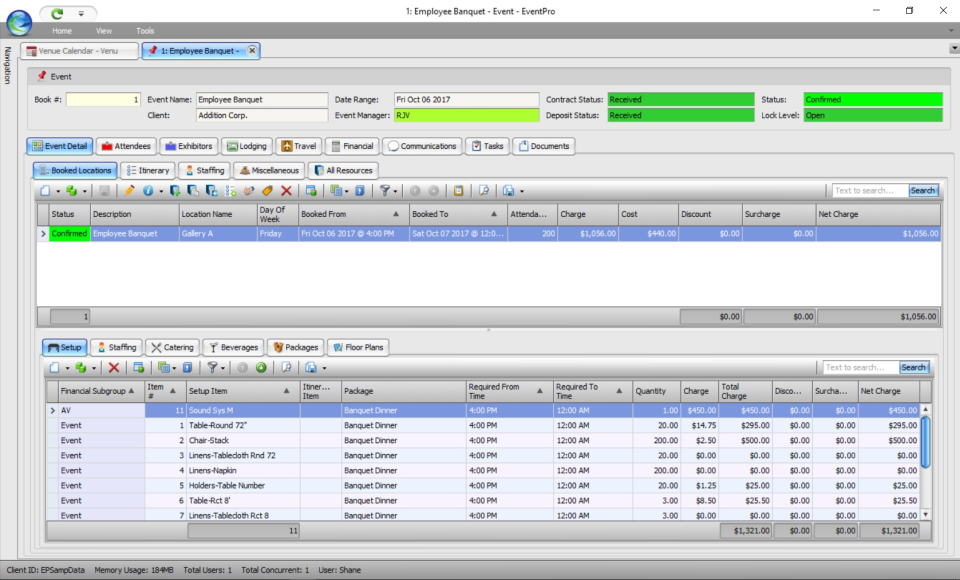The width and height of the screenshot is (960, 580).
Task: Remove selected setup item using the red X
Action: (113, 365)
